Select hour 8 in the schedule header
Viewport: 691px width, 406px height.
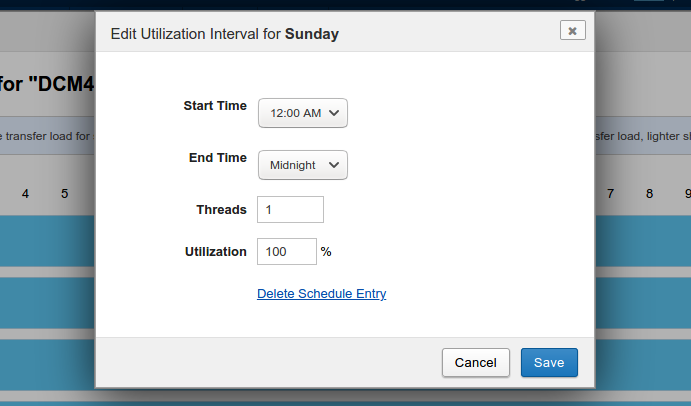[x=649, y=193]
